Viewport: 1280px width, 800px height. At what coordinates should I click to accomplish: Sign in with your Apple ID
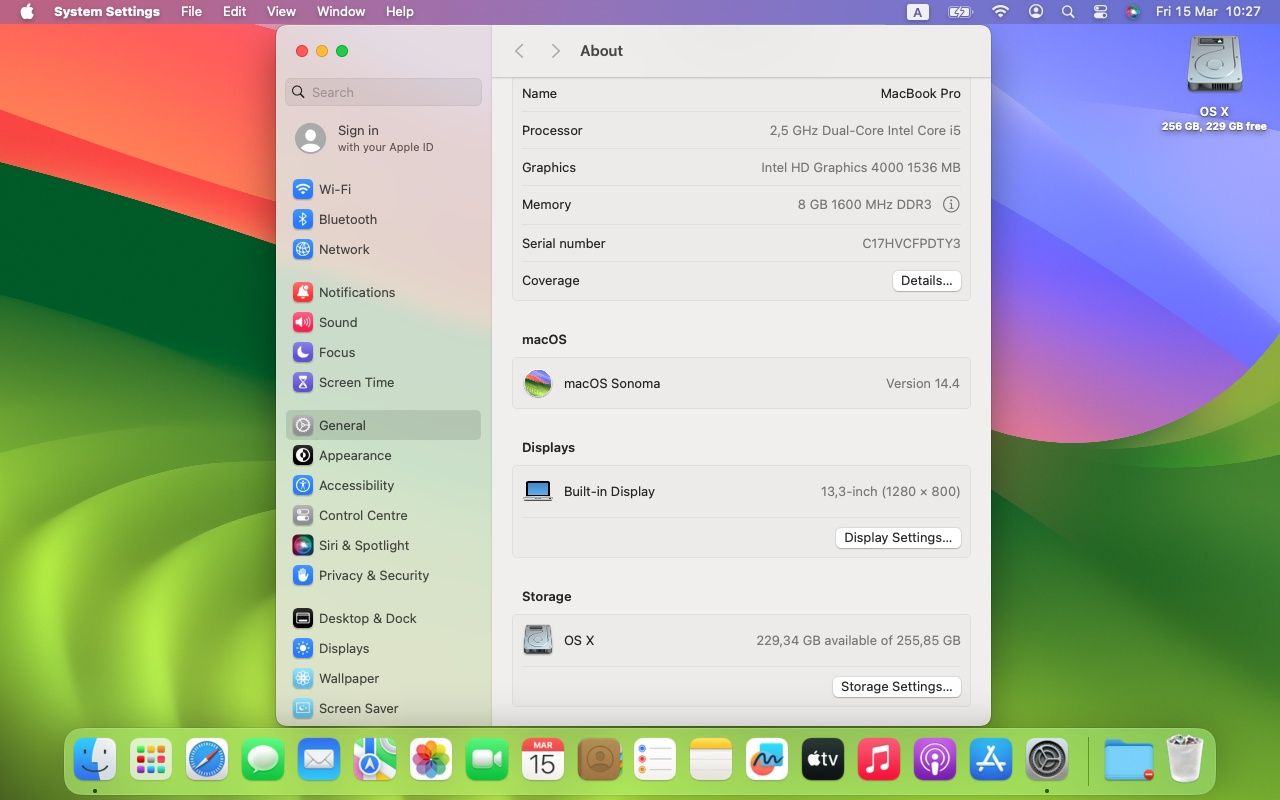coord(383,138)
